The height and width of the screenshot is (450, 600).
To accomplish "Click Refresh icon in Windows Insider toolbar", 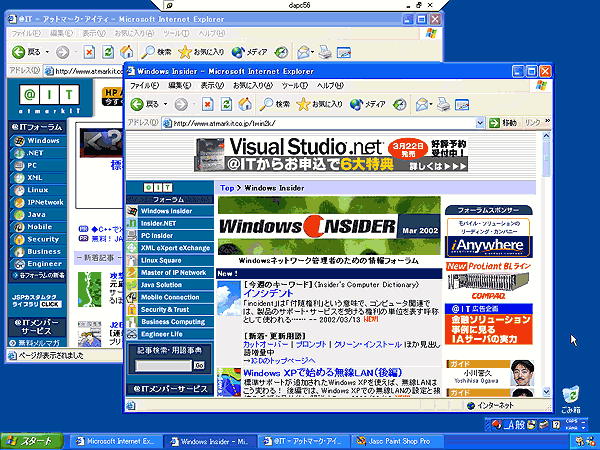I will click(x=227, y=104).
